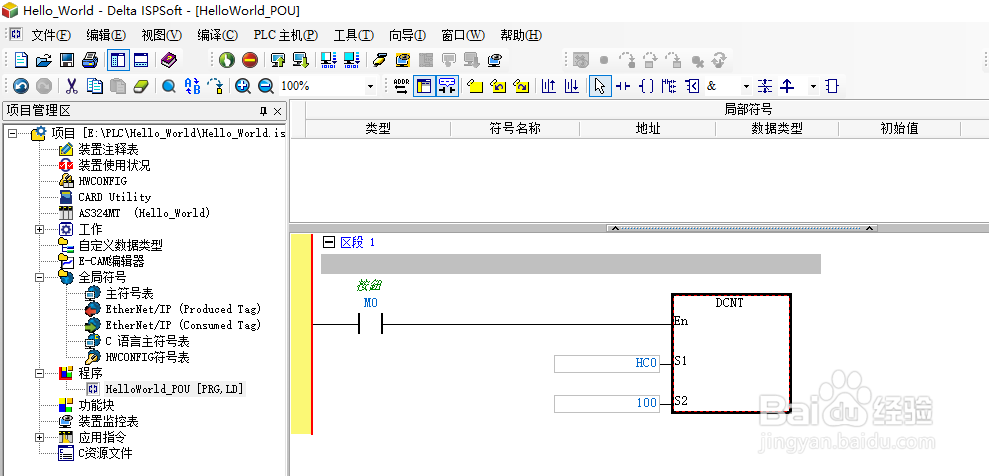The image size is (989, 476).
Task: Open the 文件(F) menu
Action: (51, 35)
